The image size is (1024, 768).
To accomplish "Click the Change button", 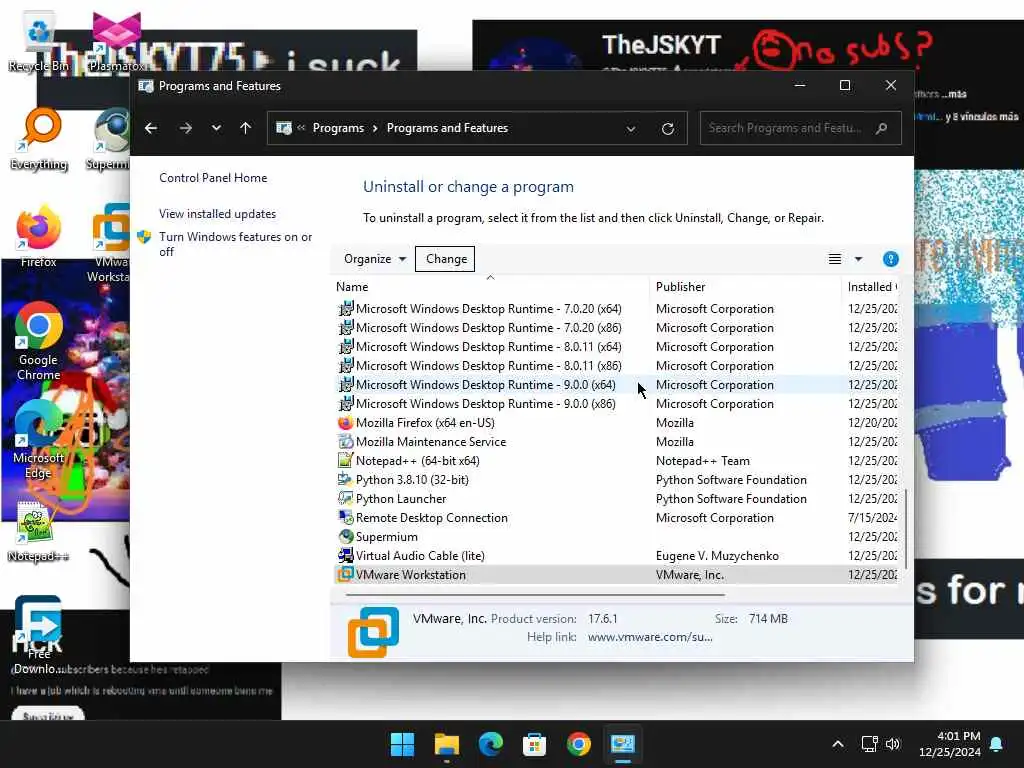I will pyautogui.click(x=445, y=259).
